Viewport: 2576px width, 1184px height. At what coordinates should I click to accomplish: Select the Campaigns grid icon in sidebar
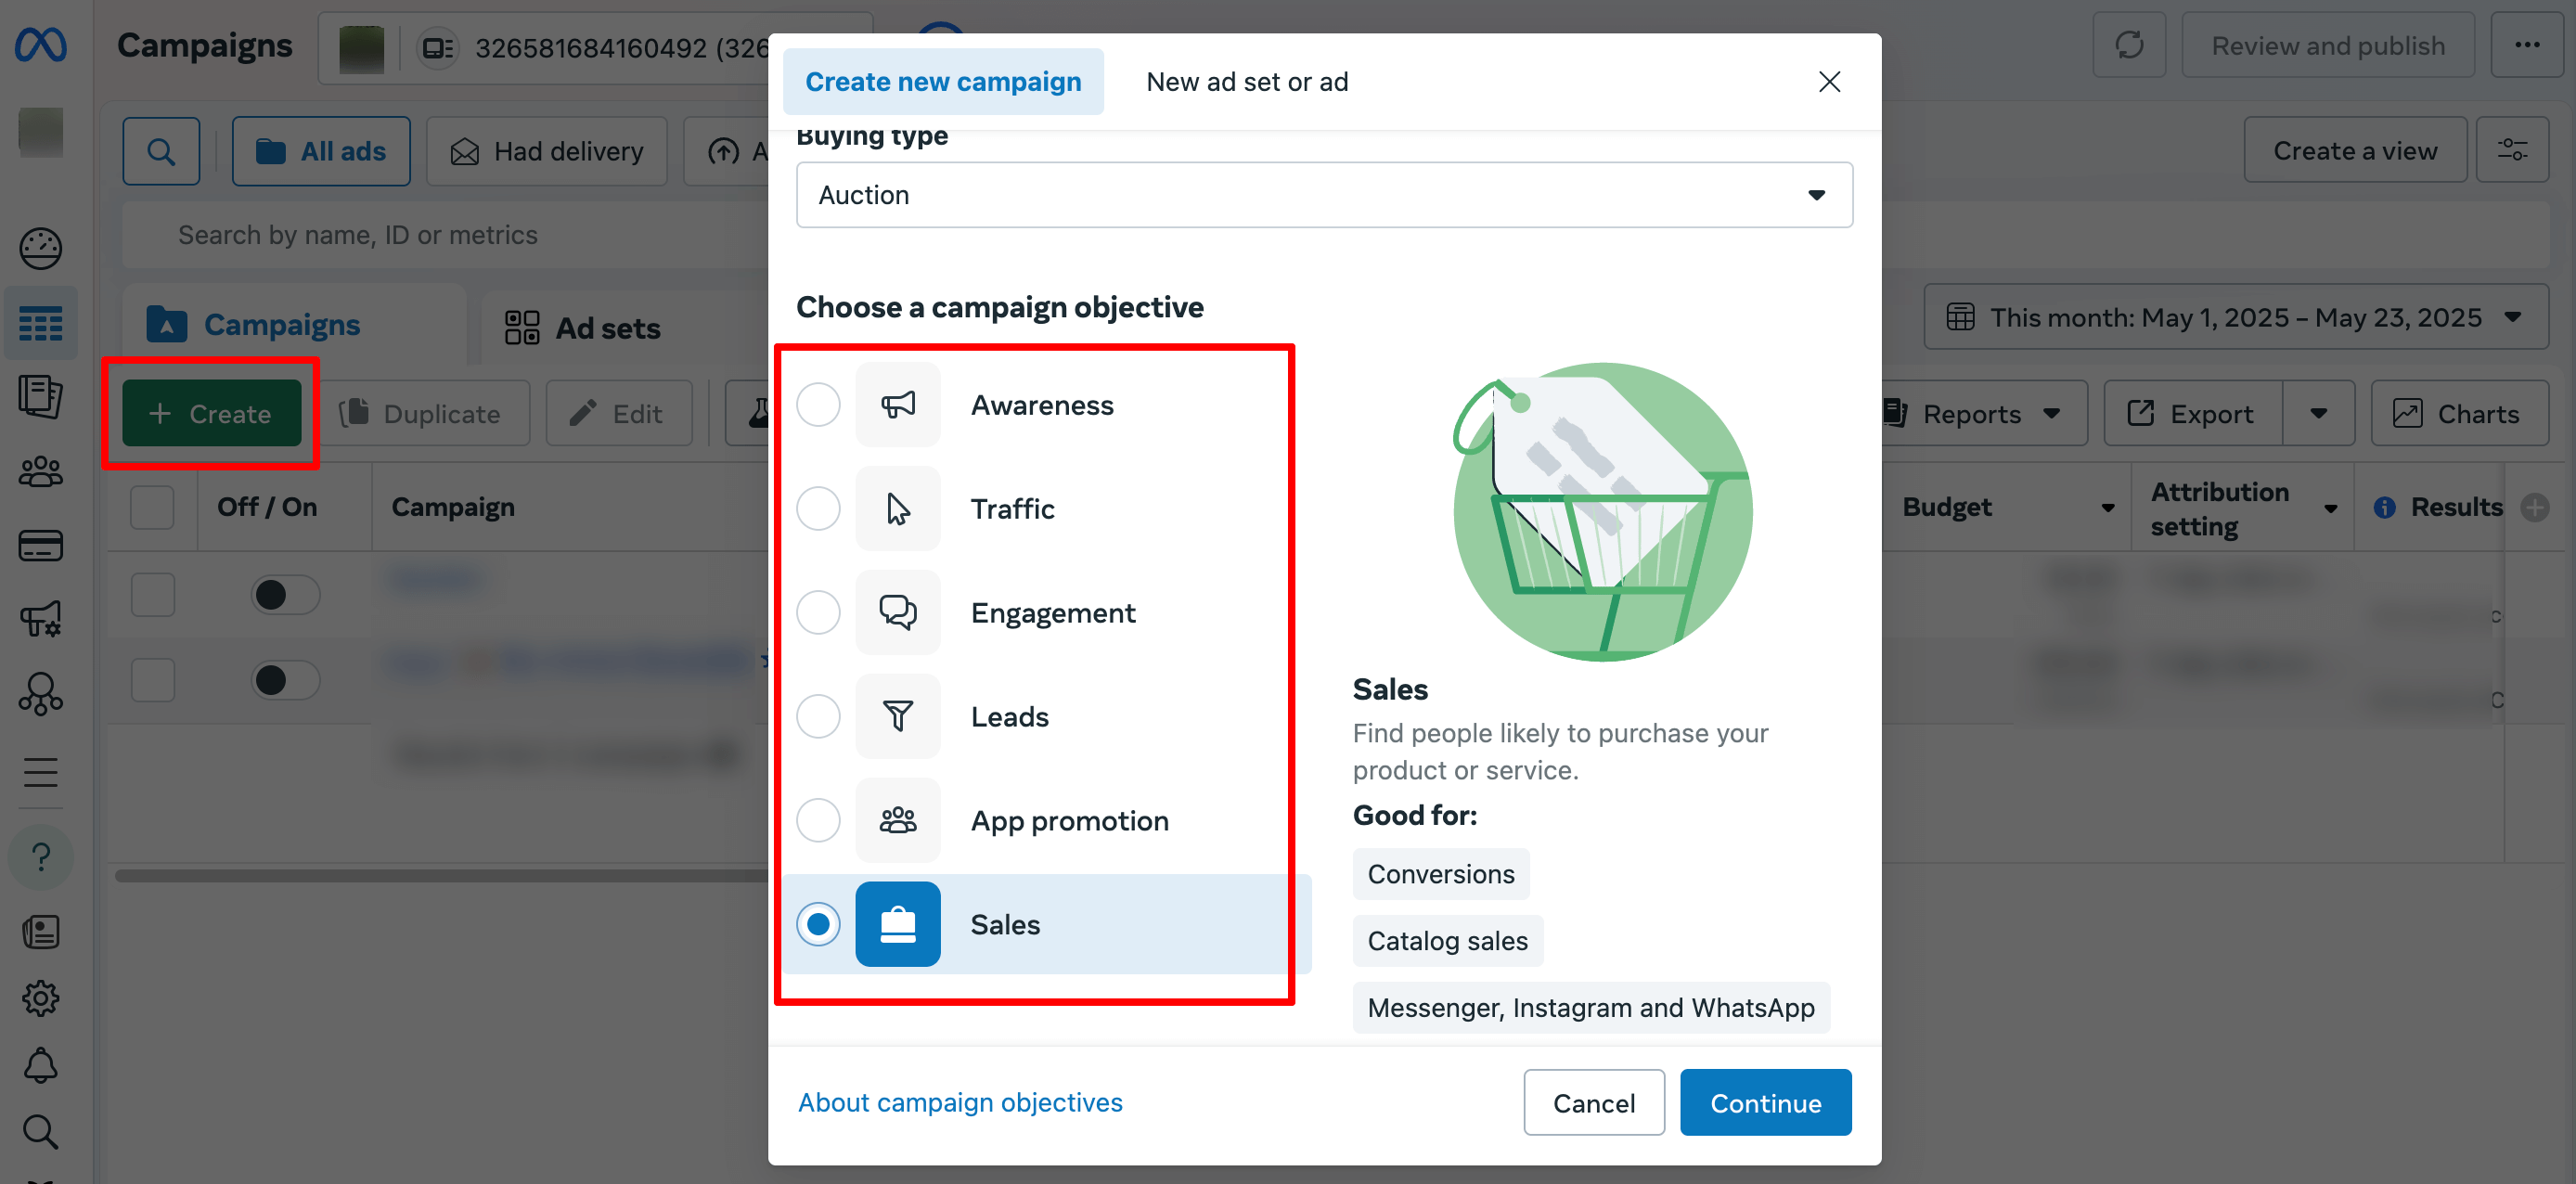click(40, 322)
